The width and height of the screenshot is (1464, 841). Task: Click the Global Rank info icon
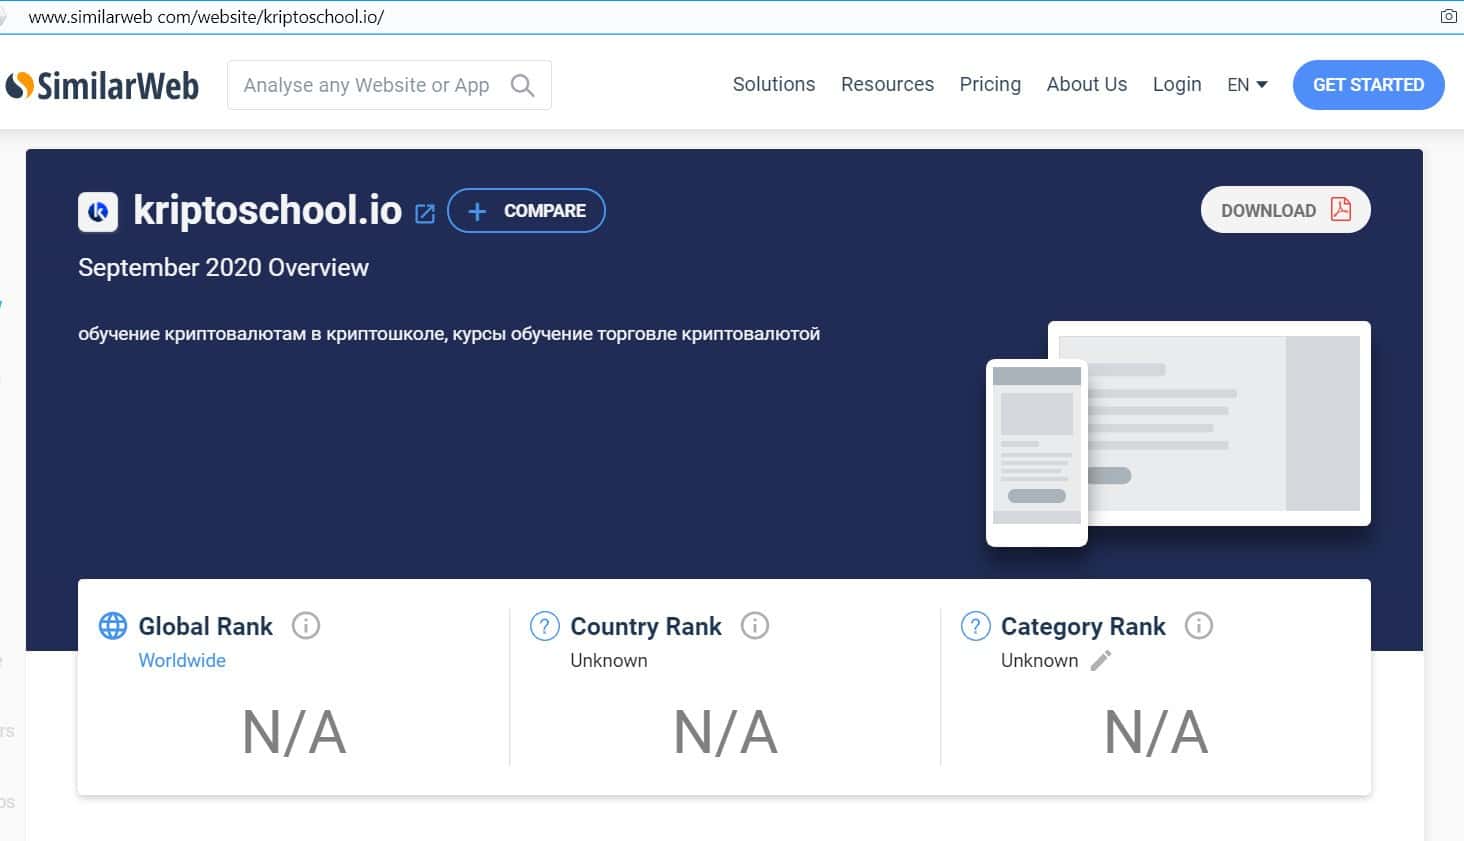click(305, 626)
